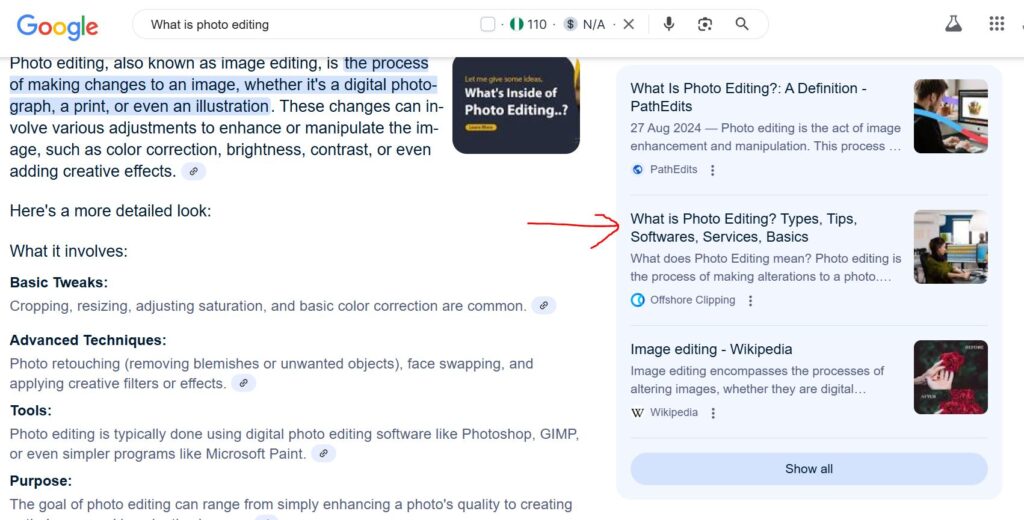Click the dollar CPC icon beside N/A
Image resolution: width=1024 pixels, height=520 pixels.
coord(571,24)
